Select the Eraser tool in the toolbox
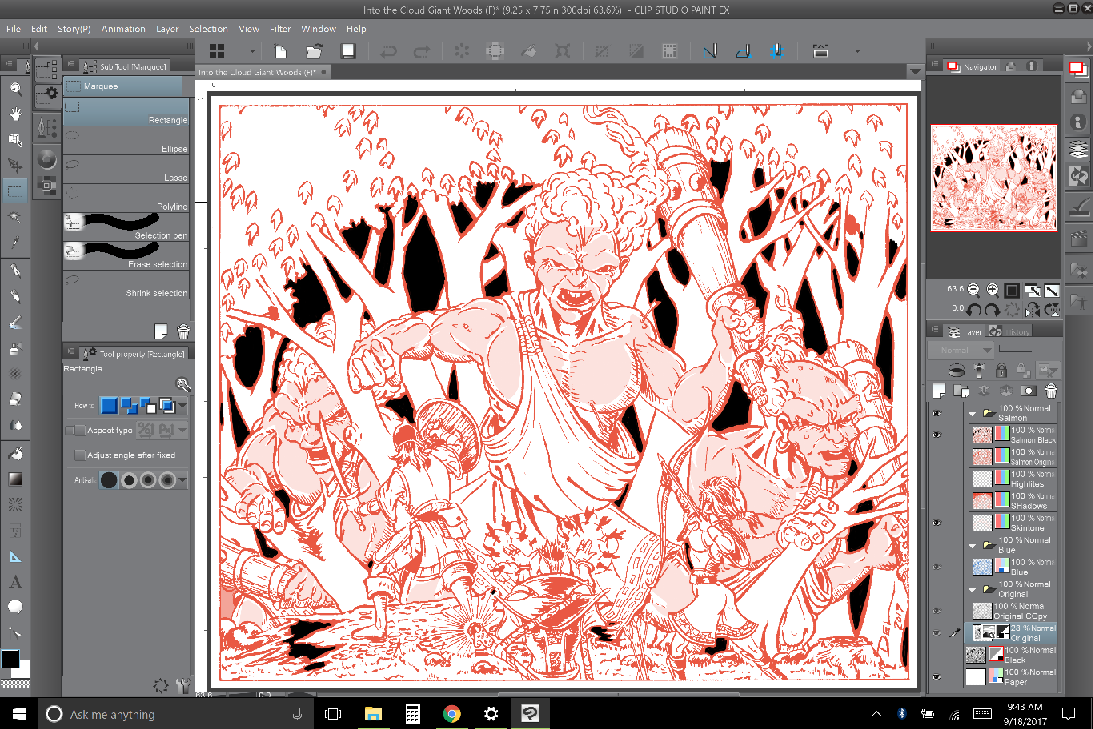The image size is (1093, 729). (15, 399)
